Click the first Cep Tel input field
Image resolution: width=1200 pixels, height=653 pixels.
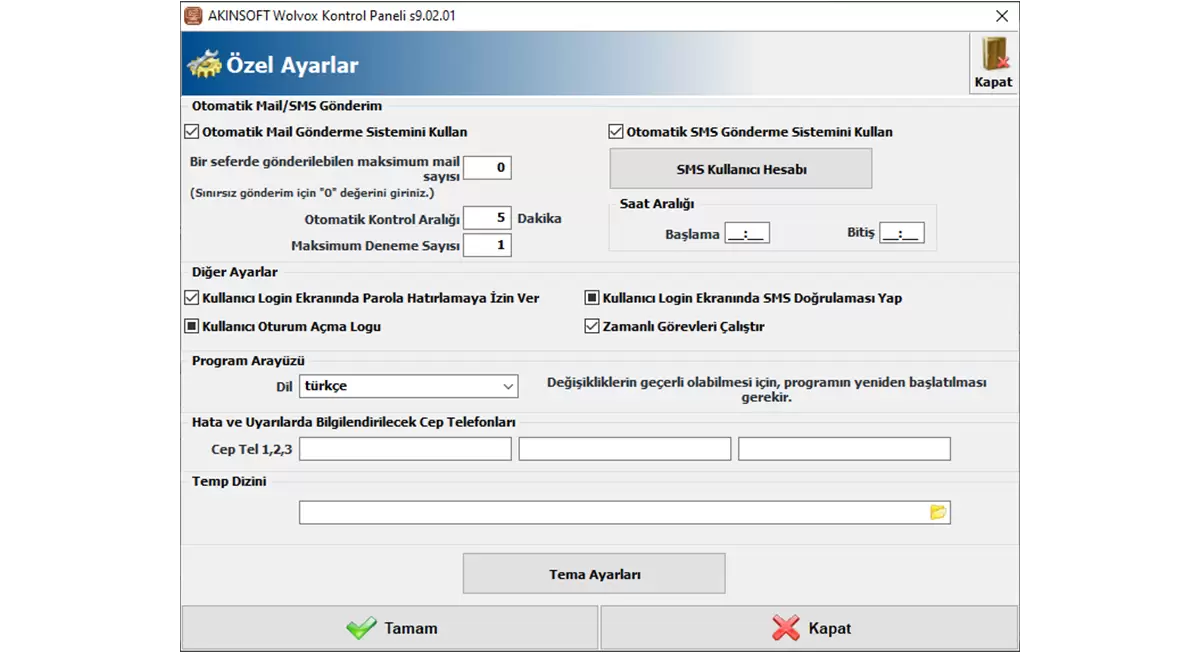click(x=405, y=449)
